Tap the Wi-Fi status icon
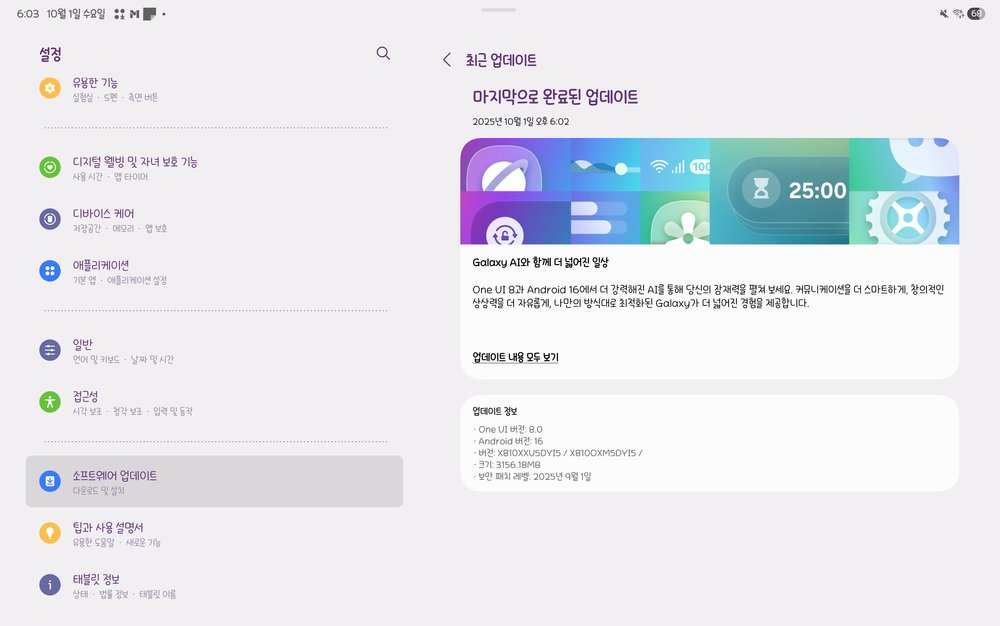 [958, 13]
